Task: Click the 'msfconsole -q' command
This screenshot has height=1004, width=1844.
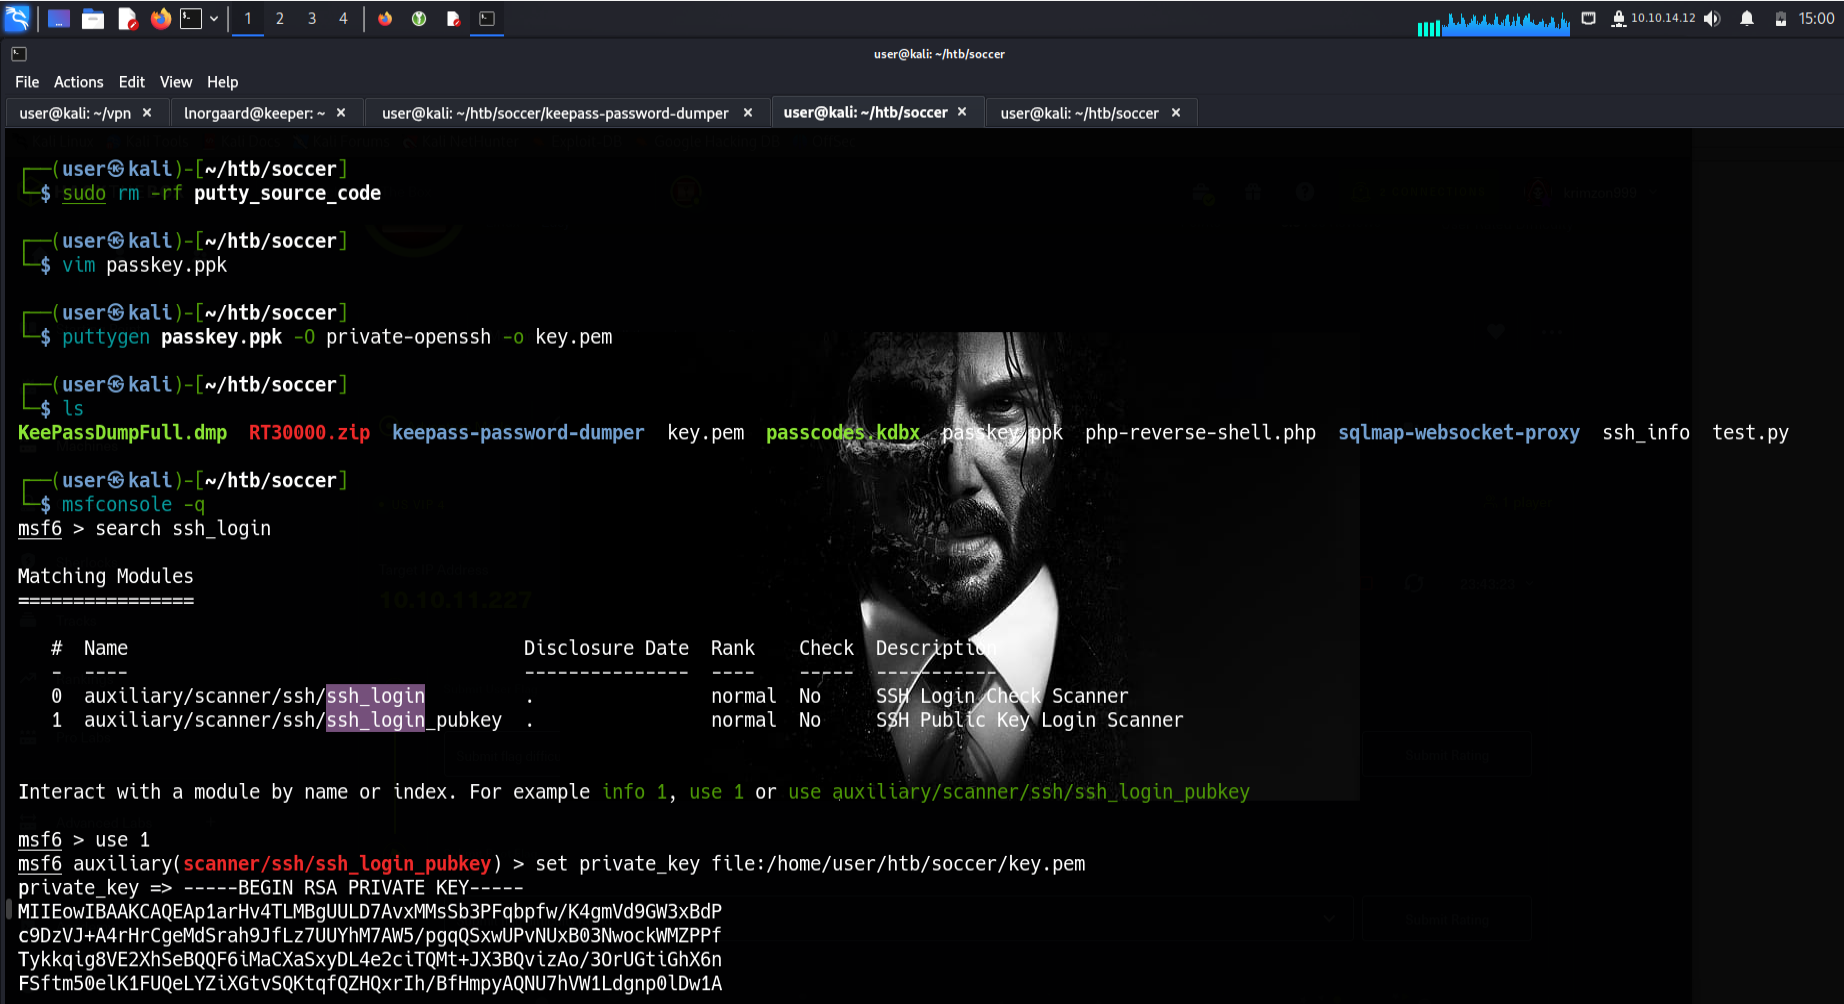Action: [x=133, y=505]
